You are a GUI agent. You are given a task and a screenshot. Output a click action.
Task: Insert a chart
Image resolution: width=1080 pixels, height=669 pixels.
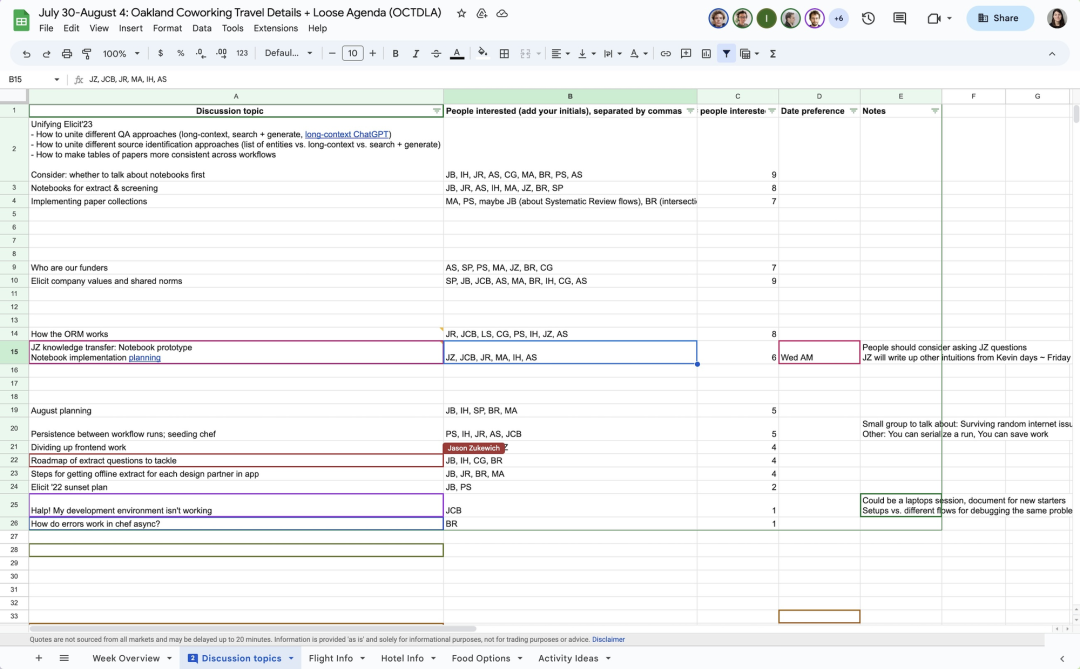(706, 54)
